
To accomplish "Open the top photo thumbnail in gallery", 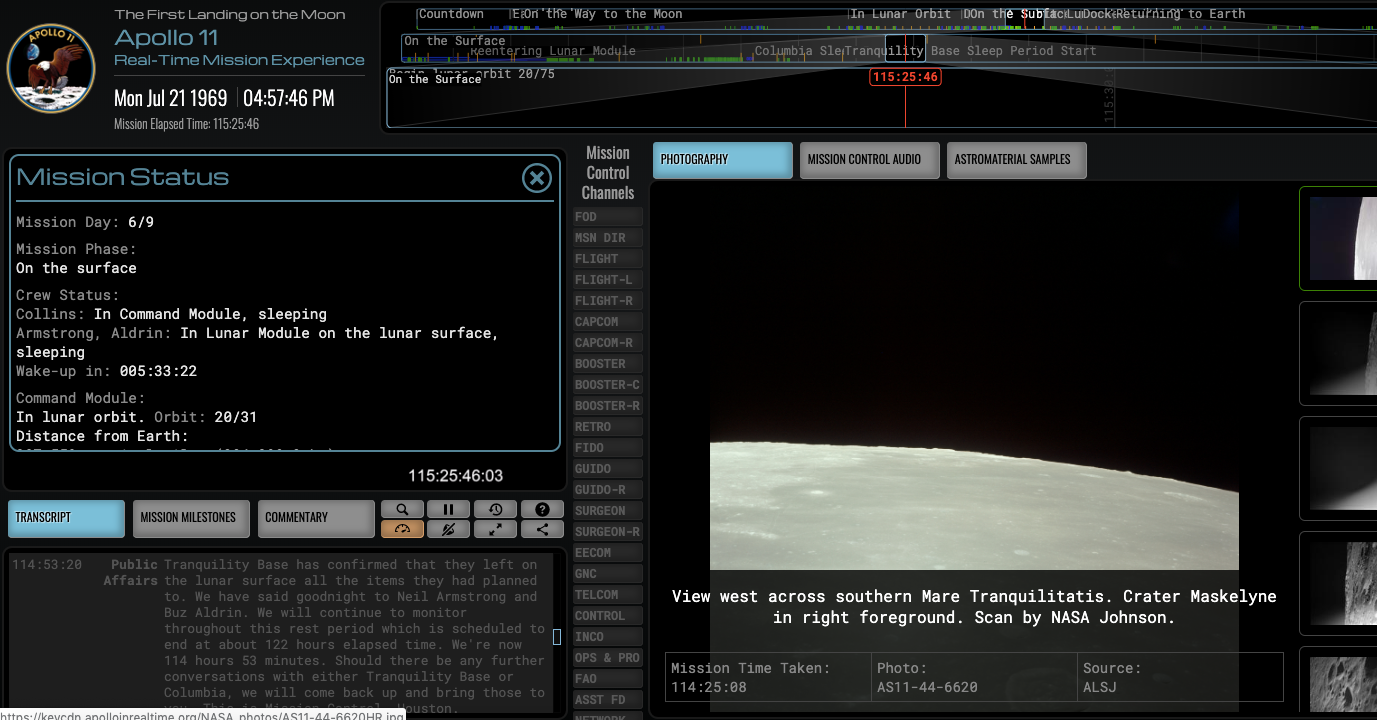I will point(1342,238).
